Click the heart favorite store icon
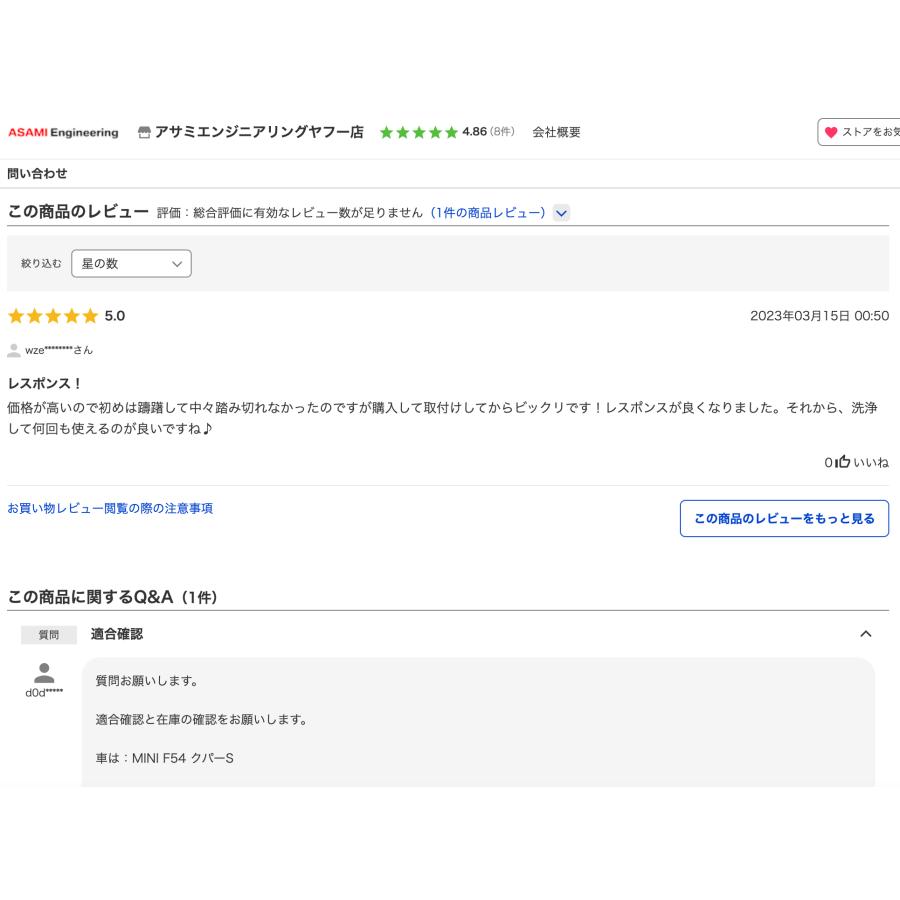Screen dimensions: 900x900 (x=831, y=132)
